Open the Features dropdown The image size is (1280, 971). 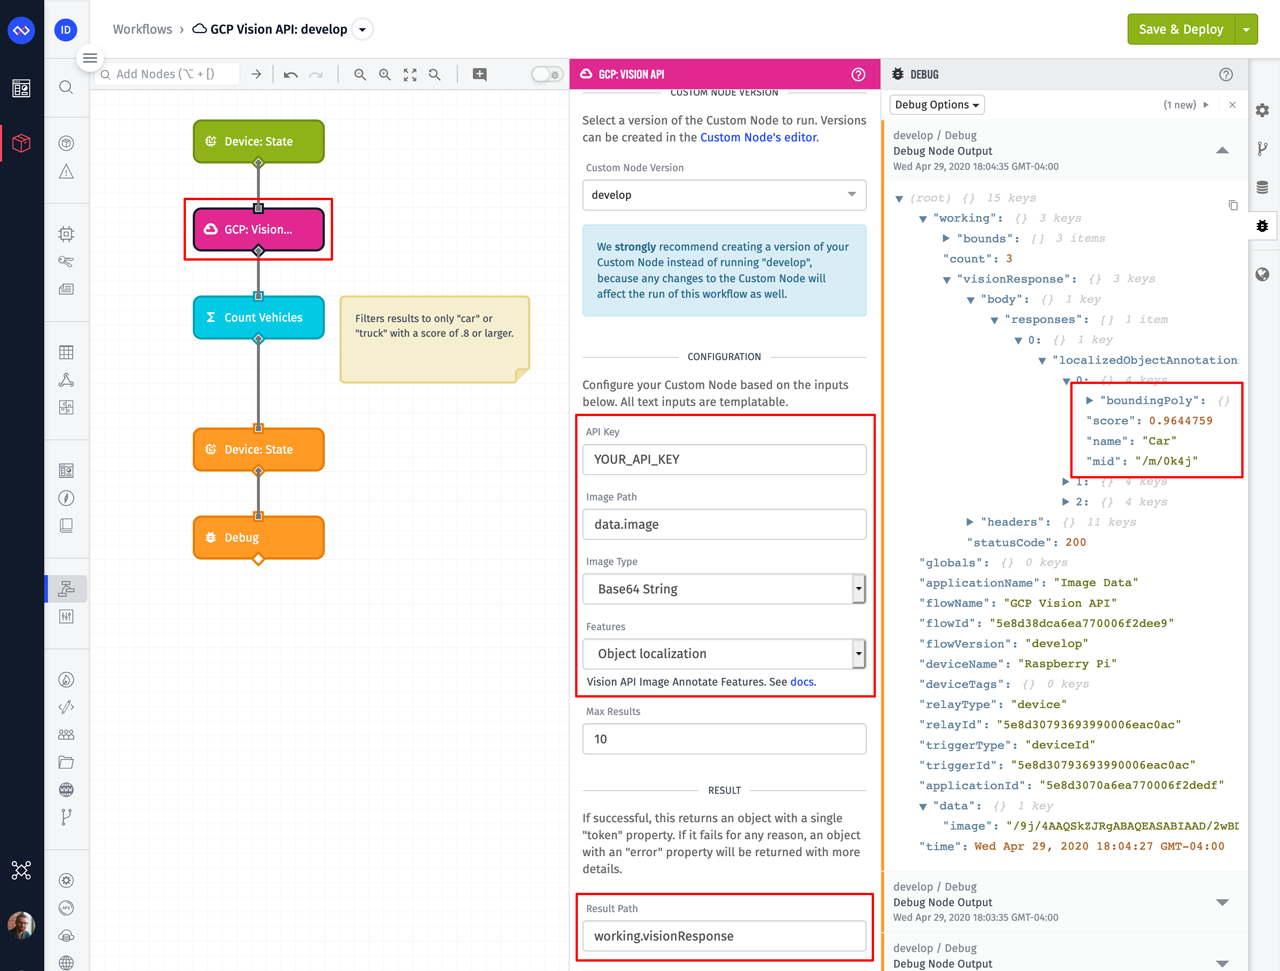724,654
